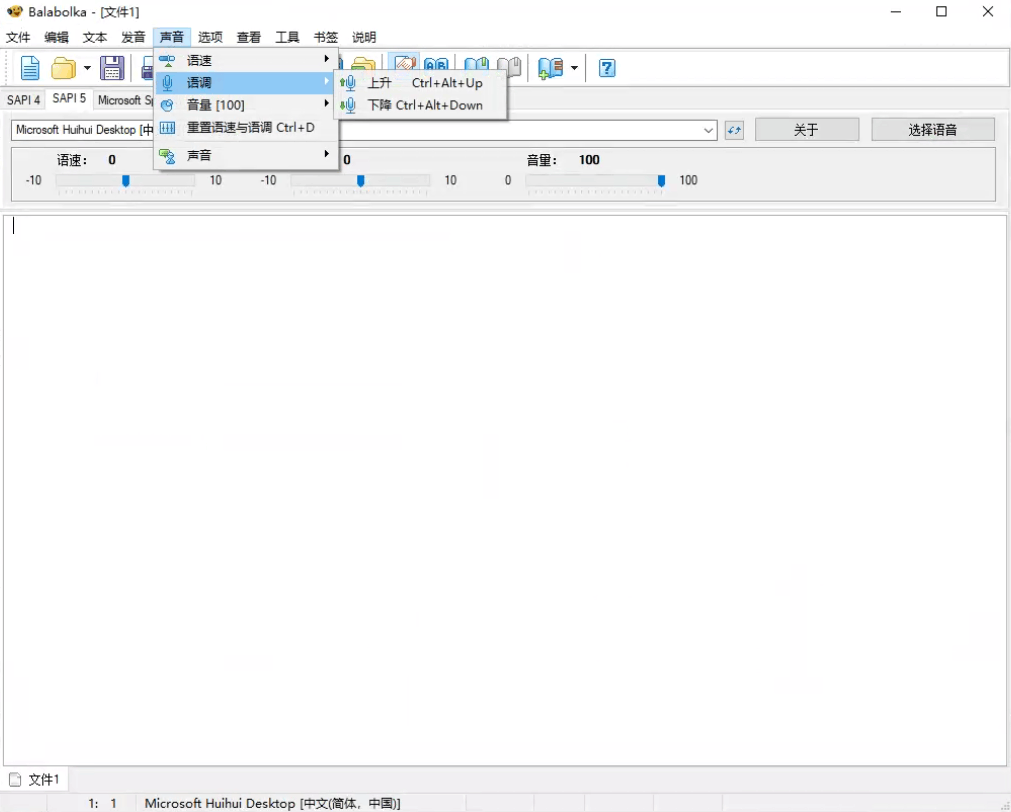1011x812 pixels.
Task: Expand the 声音 submenu arrow at bottom
Action: pyautogui.click(x=327, y=153)
